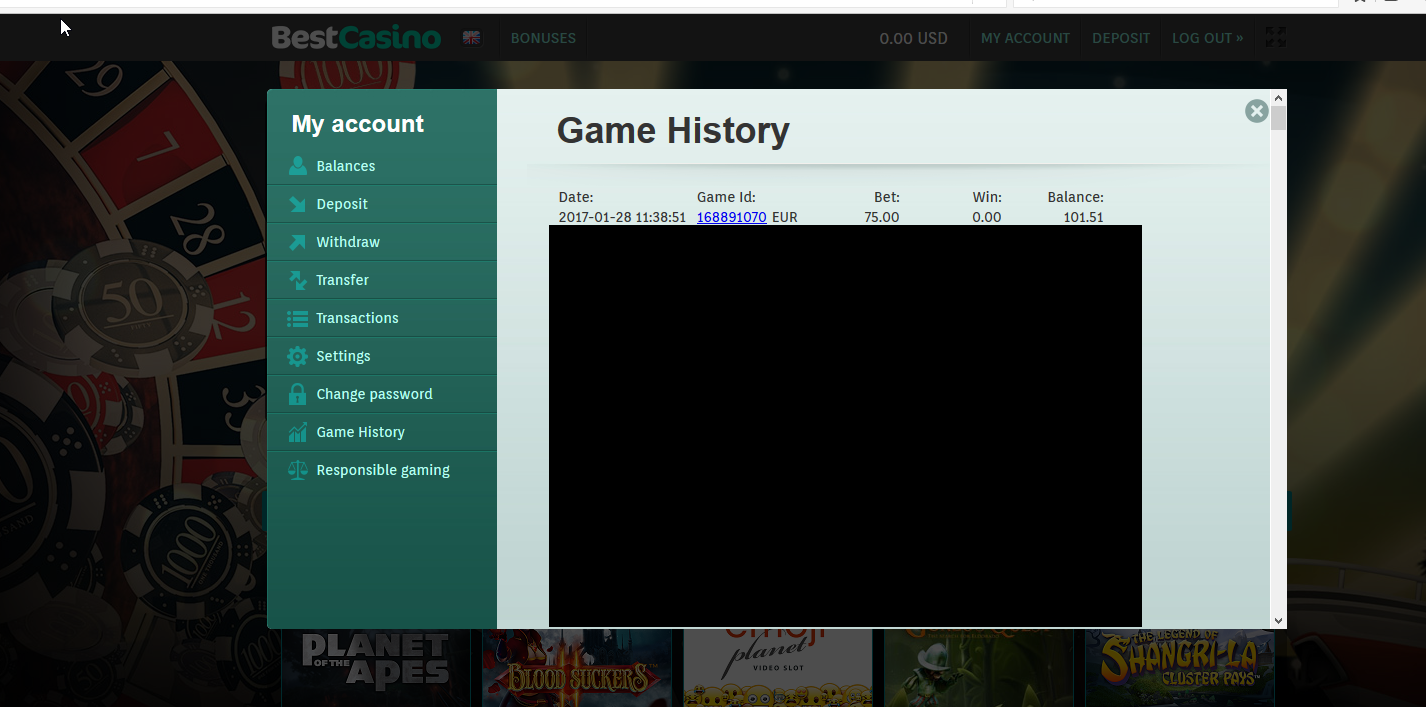The width and height of the screenshot is (1426, 707).
Task: Click the date 2017-01-28 11:38:51
Action: [x=622, y=217]
